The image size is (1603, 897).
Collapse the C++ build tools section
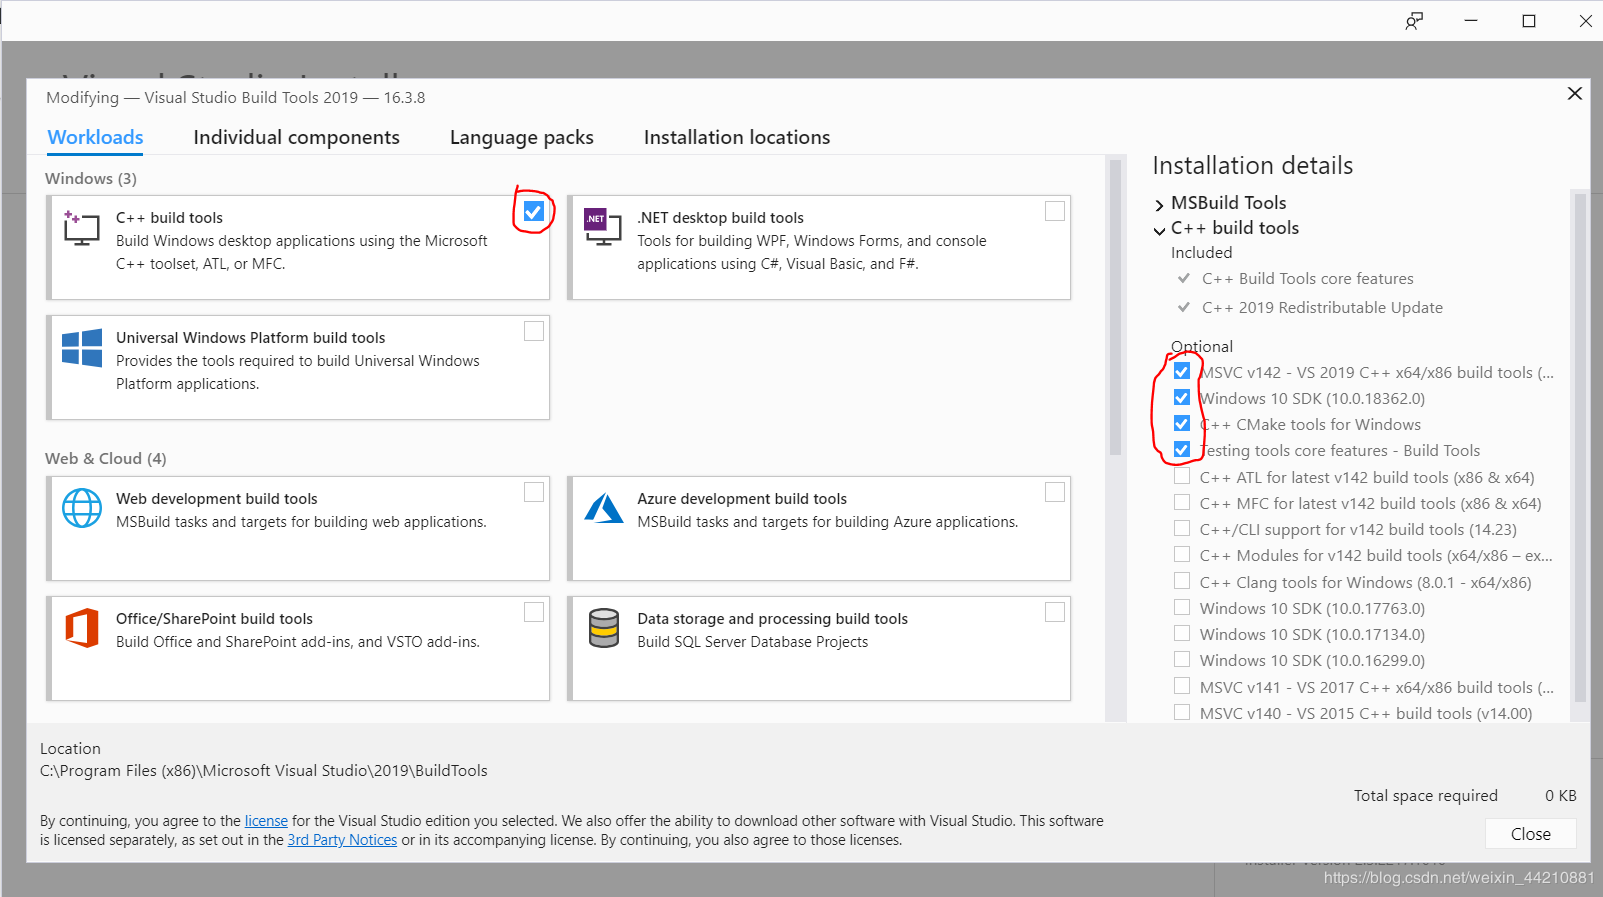(1160, 230)
